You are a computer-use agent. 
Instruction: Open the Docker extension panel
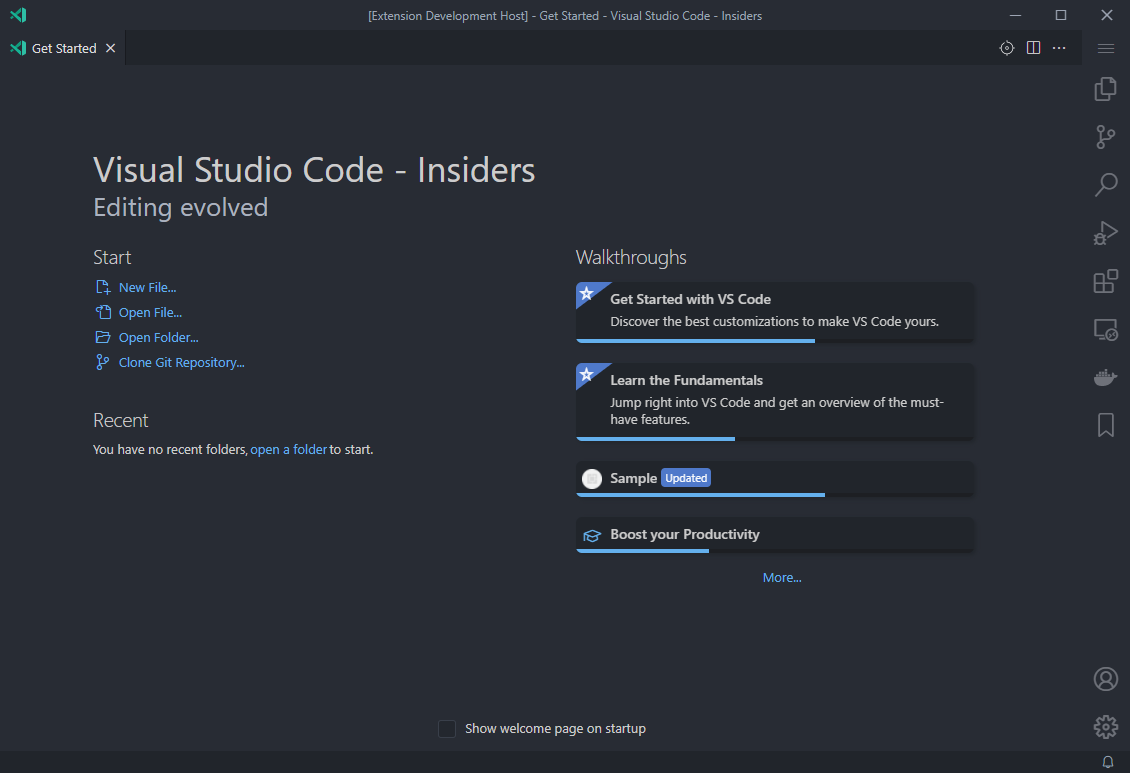click(x=1105, y=377)
